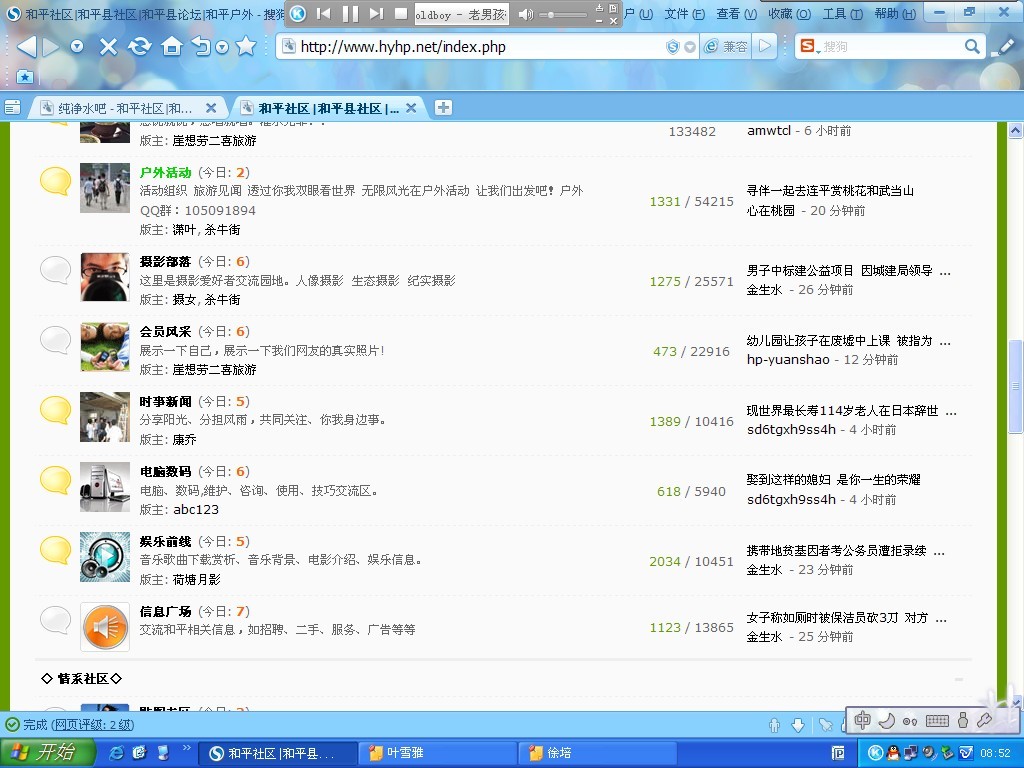This screenshot has width=1024, height=768.
Task: Open the 网页评级 link in status bar
Action: click(92, 725)
